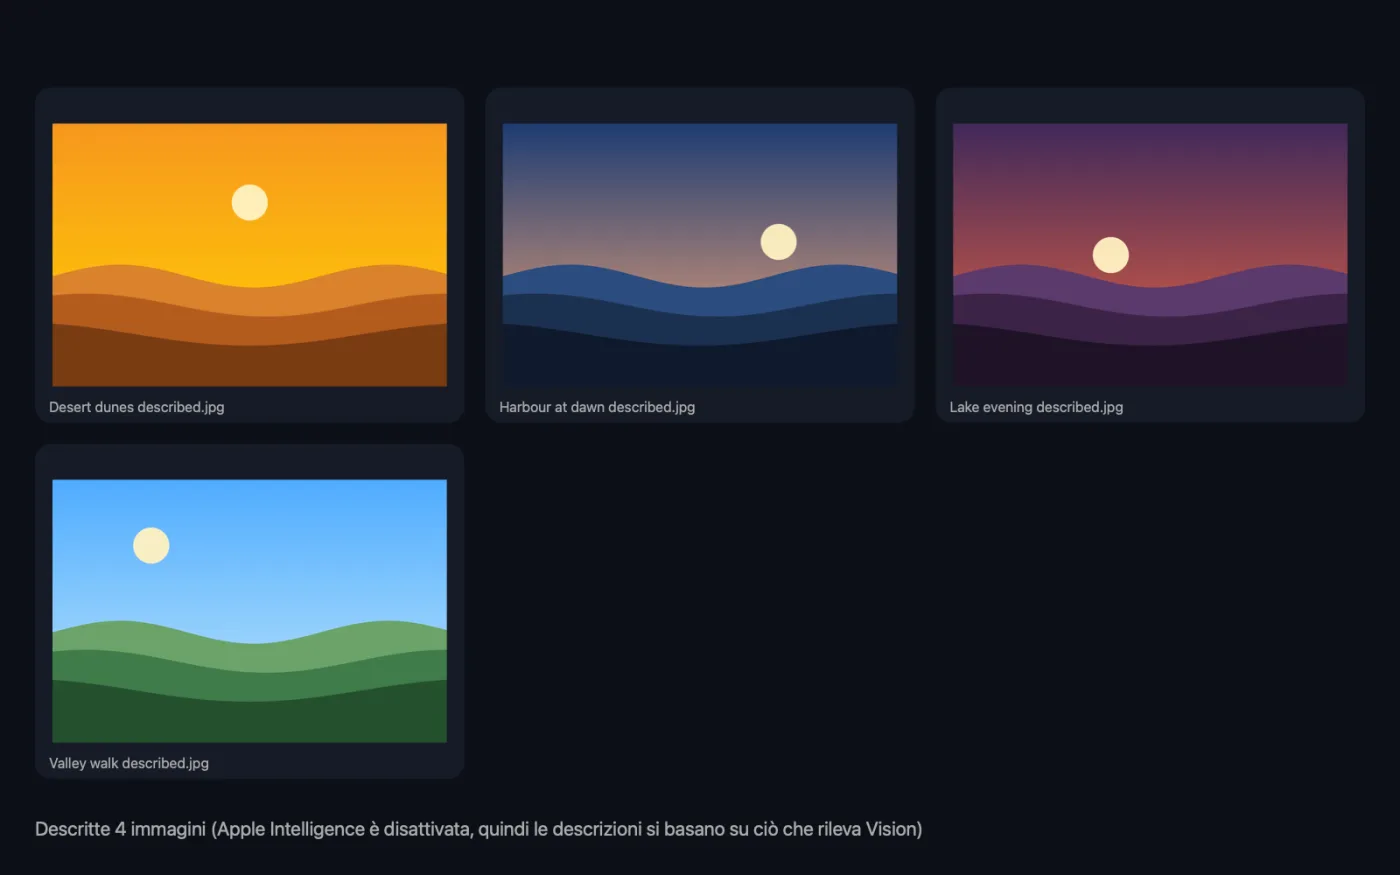Click the 'Desert dunes described.jpg' file name
Screen dimensions: 1400x875
click(137, 407)
